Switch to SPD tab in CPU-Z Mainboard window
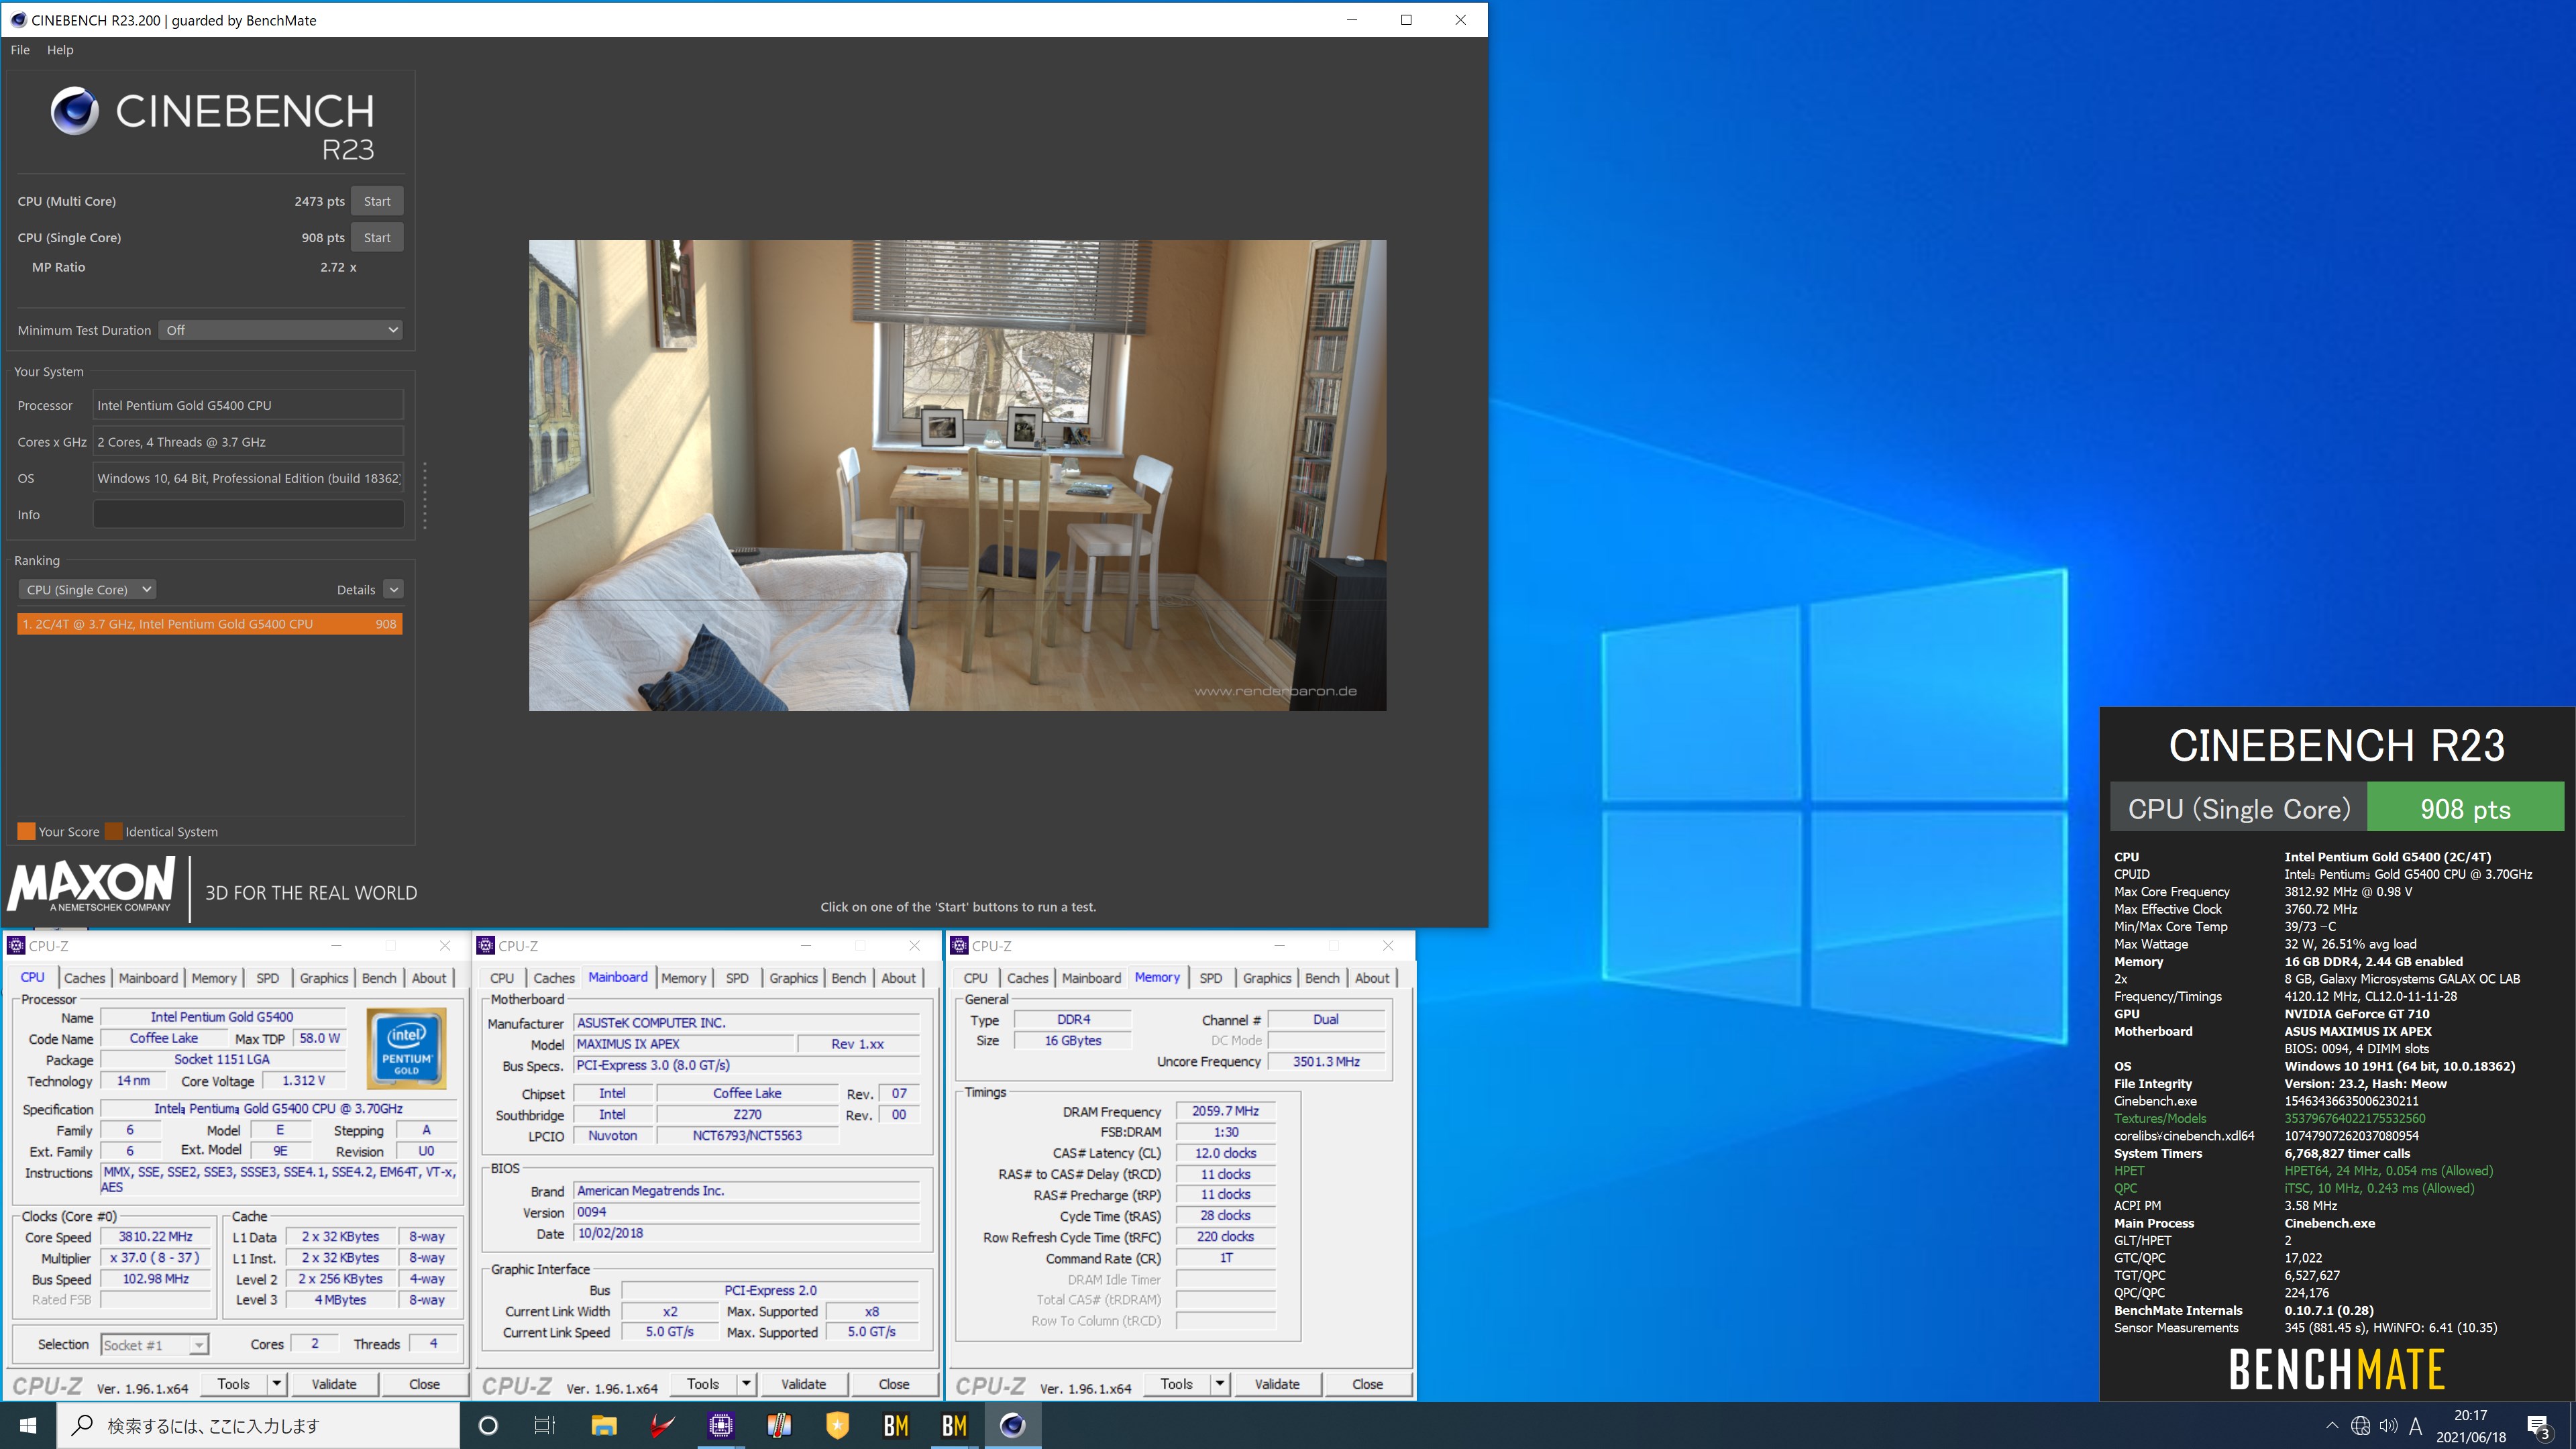The height and width of the screenshot is (1449, 2576). click(737, 978)
